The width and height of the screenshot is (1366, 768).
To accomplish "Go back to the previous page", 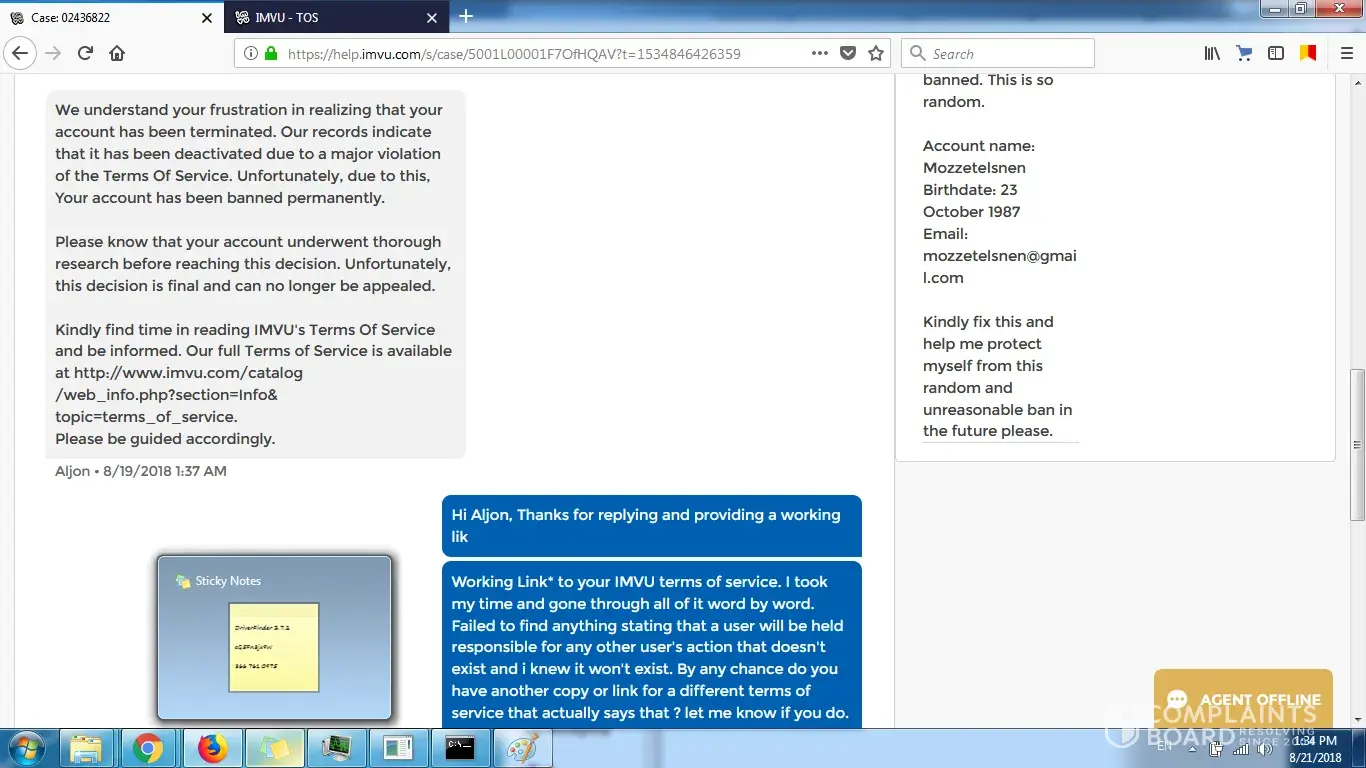I will coord(21,53).
